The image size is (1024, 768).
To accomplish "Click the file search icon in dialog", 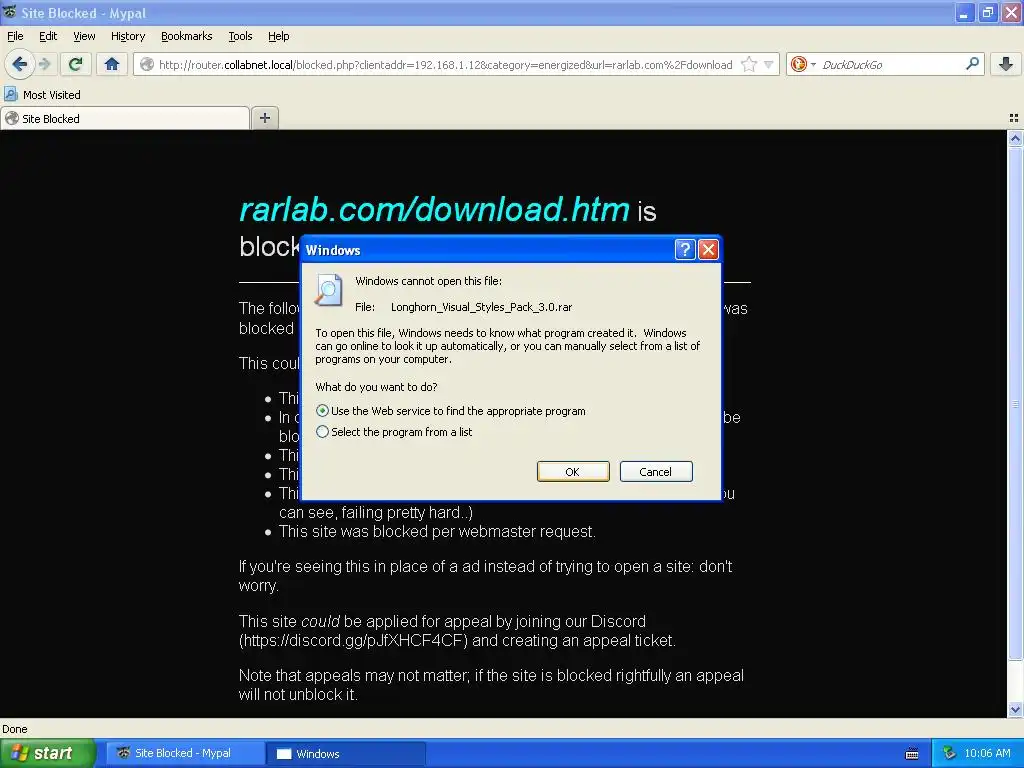I will 328,290.
